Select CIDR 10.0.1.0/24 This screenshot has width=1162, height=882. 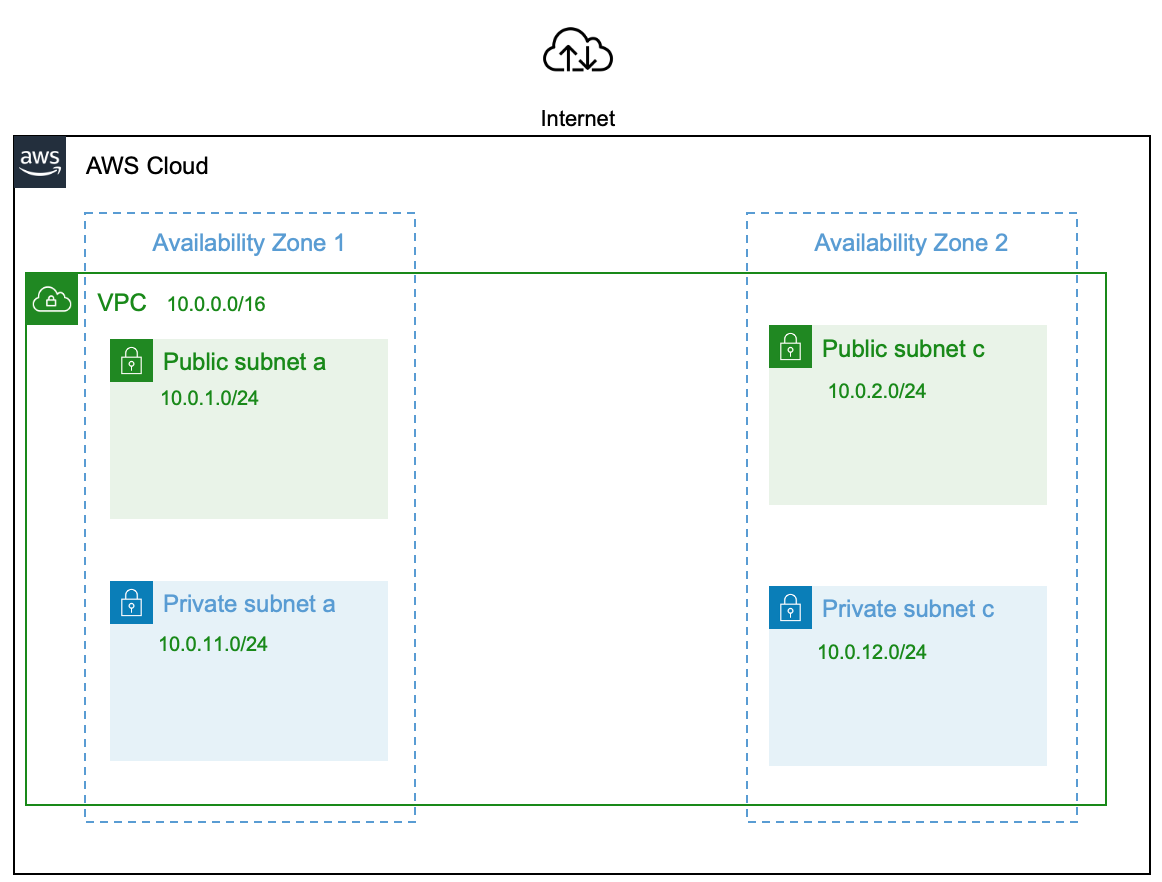pos(210,398)
